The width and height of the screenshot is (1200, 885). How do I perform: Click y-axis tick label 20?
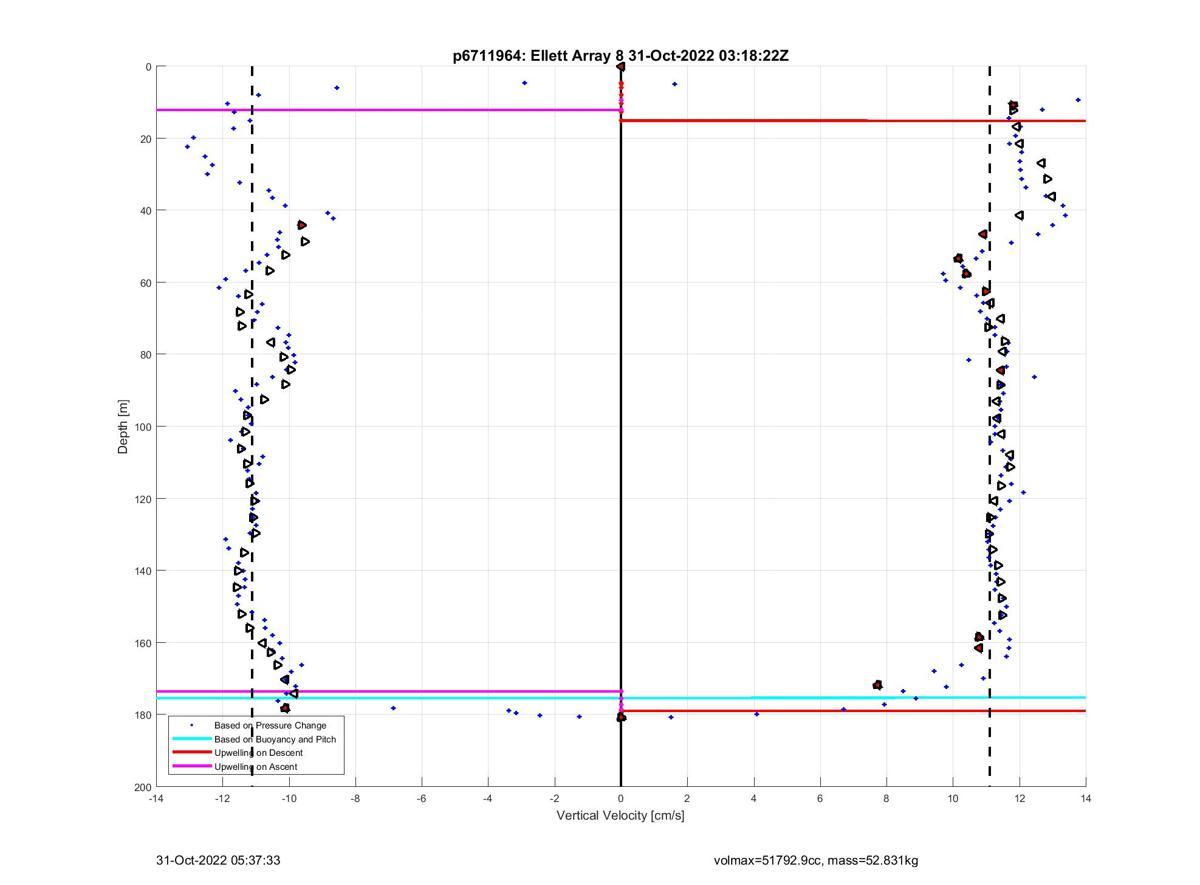click(x=145, y=139)
